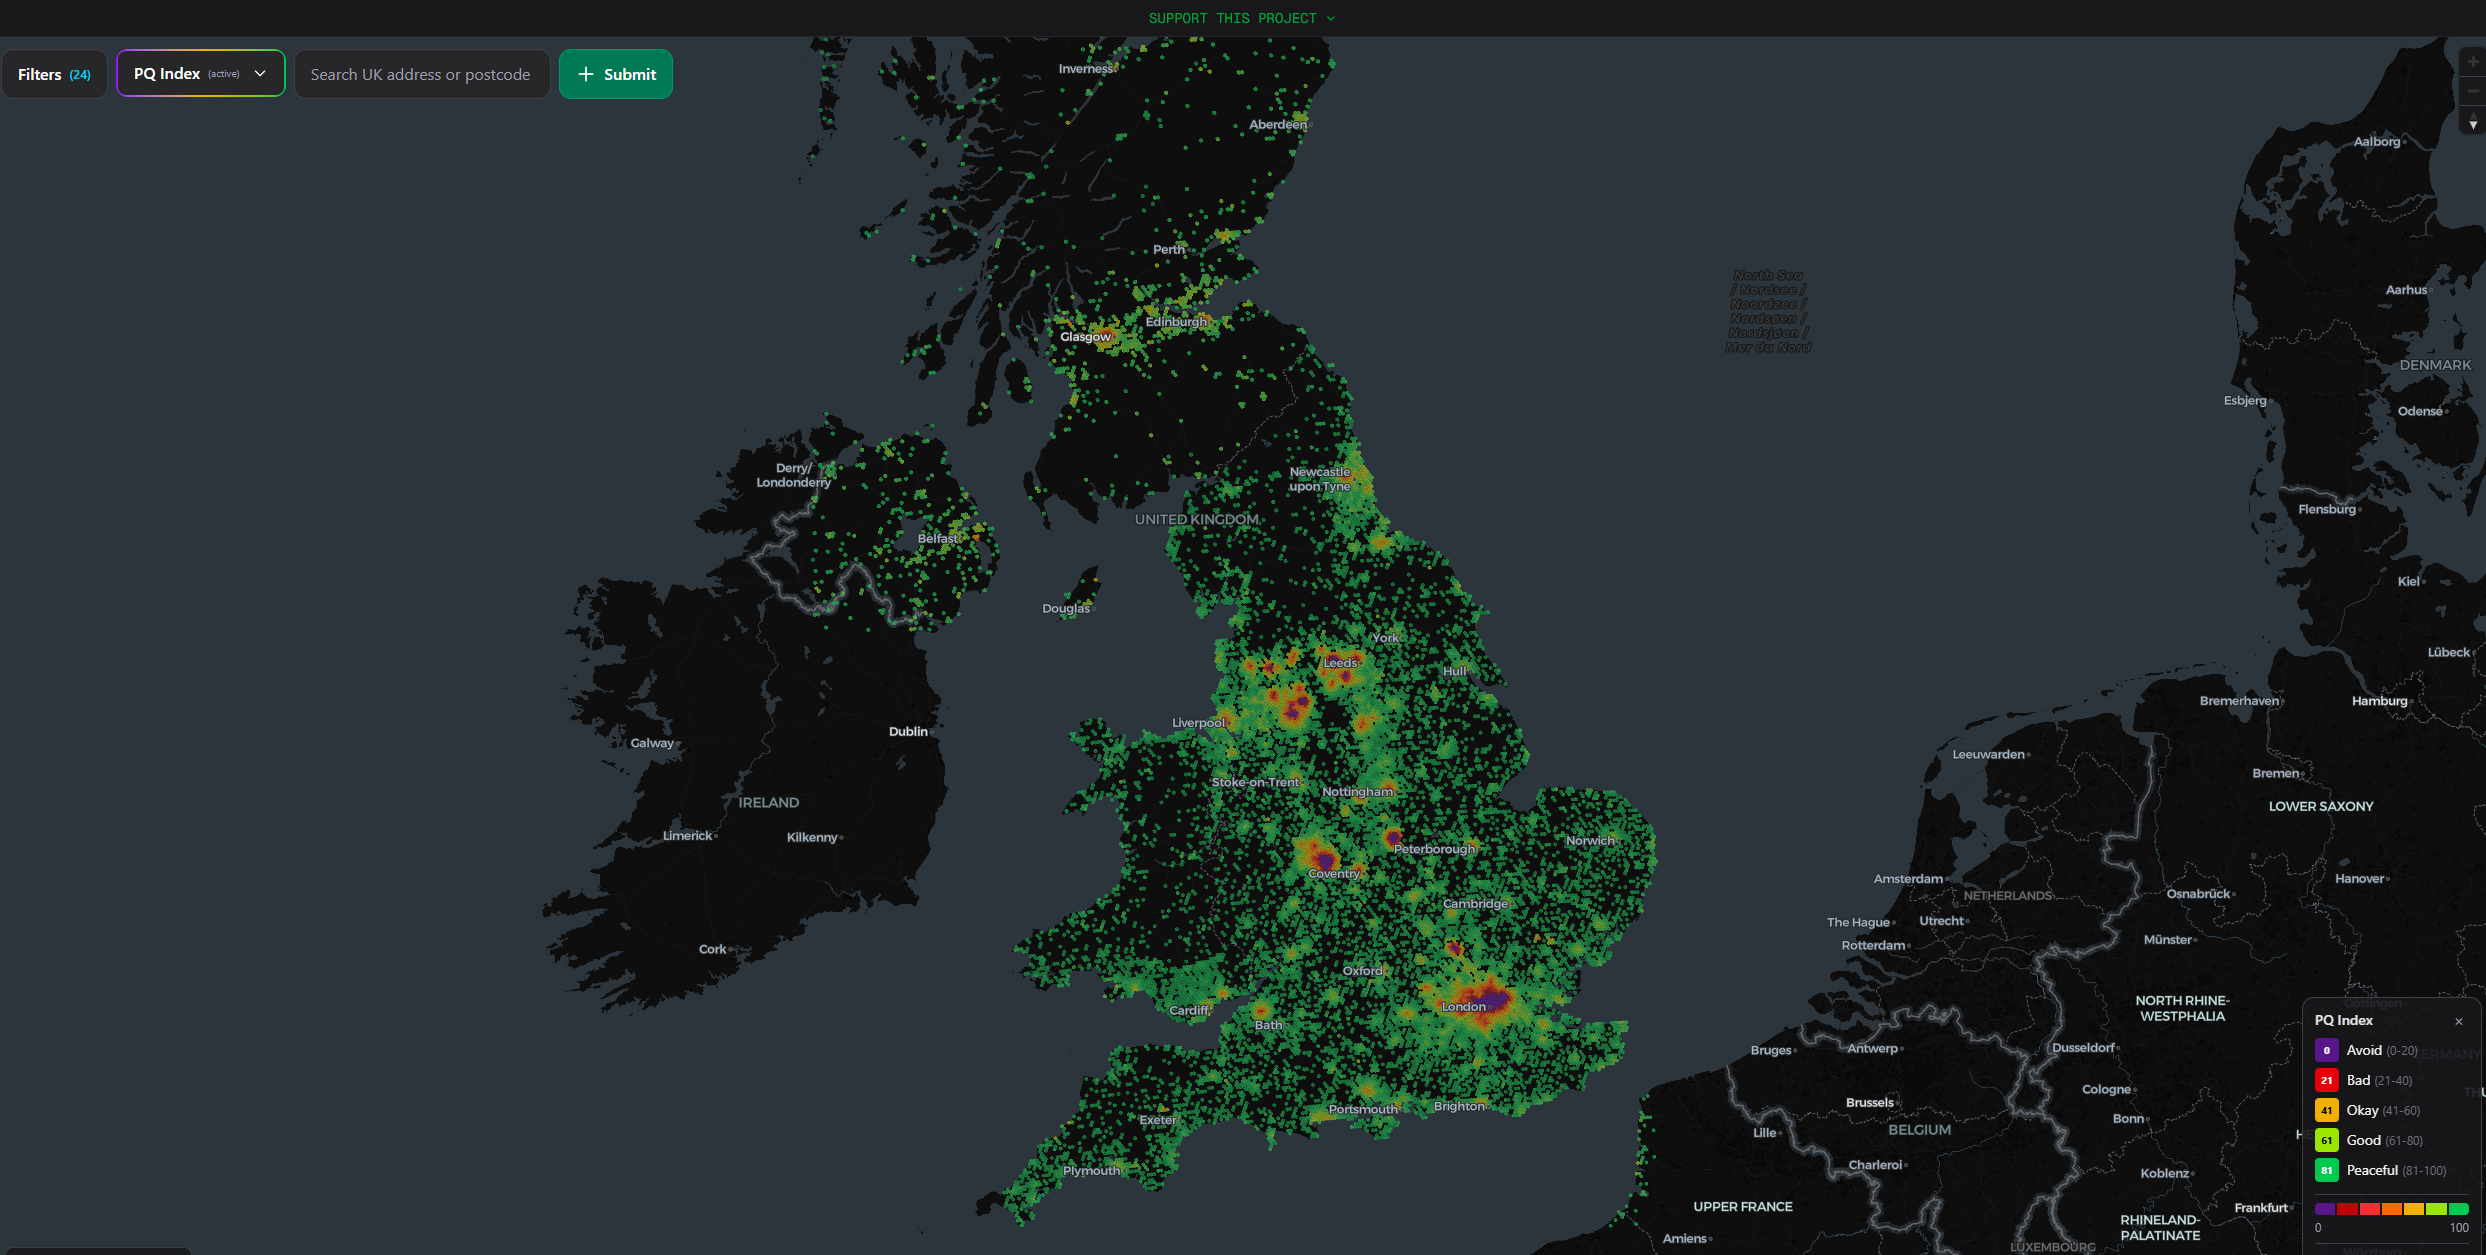Screen dimensions: 2486x1255
Task: Click the map zoom out minus icon
Action: [x=2472, y=92]
